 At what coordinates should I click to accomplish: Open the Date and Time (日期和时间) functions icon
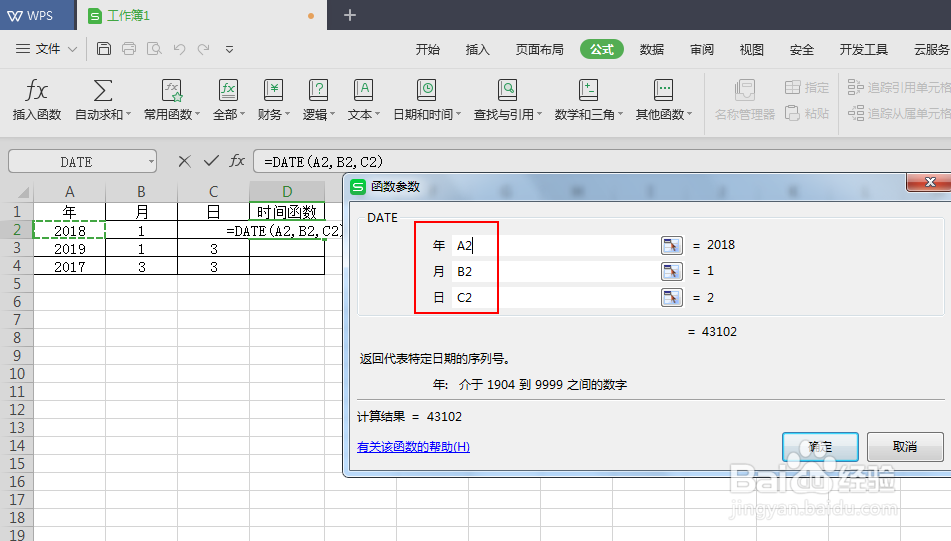click(x=426, y=91)
